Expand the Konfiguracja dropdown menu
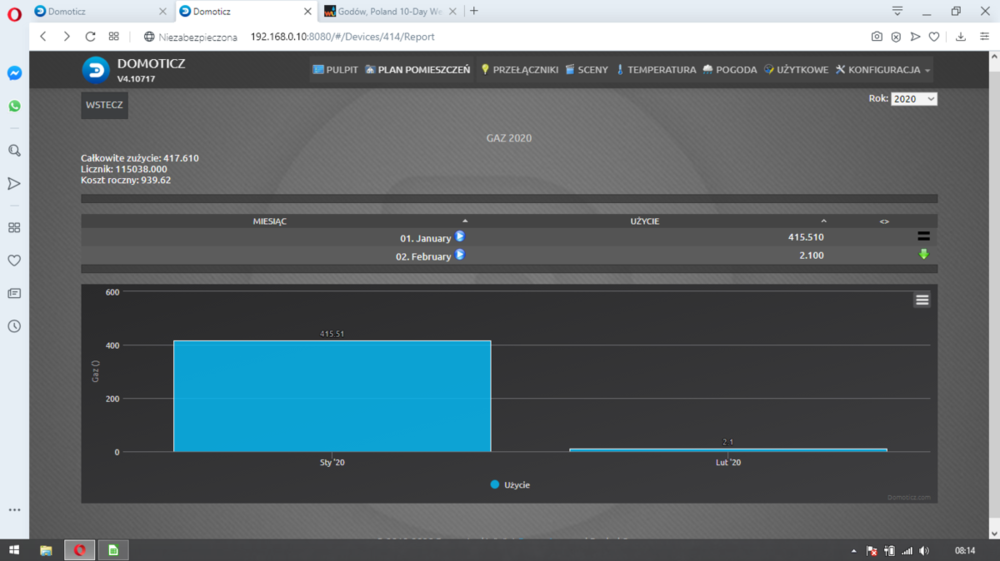The image size is (1000, 561). (x=883, y=70)
